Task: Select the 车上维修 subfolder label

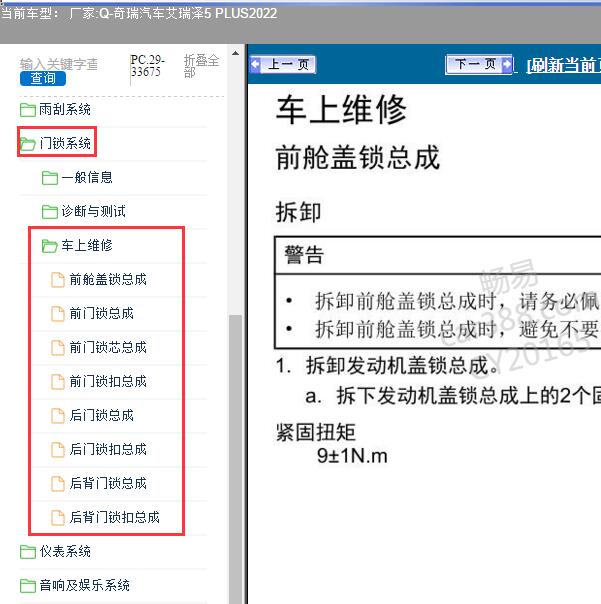Action: click(x=87, y=246)
